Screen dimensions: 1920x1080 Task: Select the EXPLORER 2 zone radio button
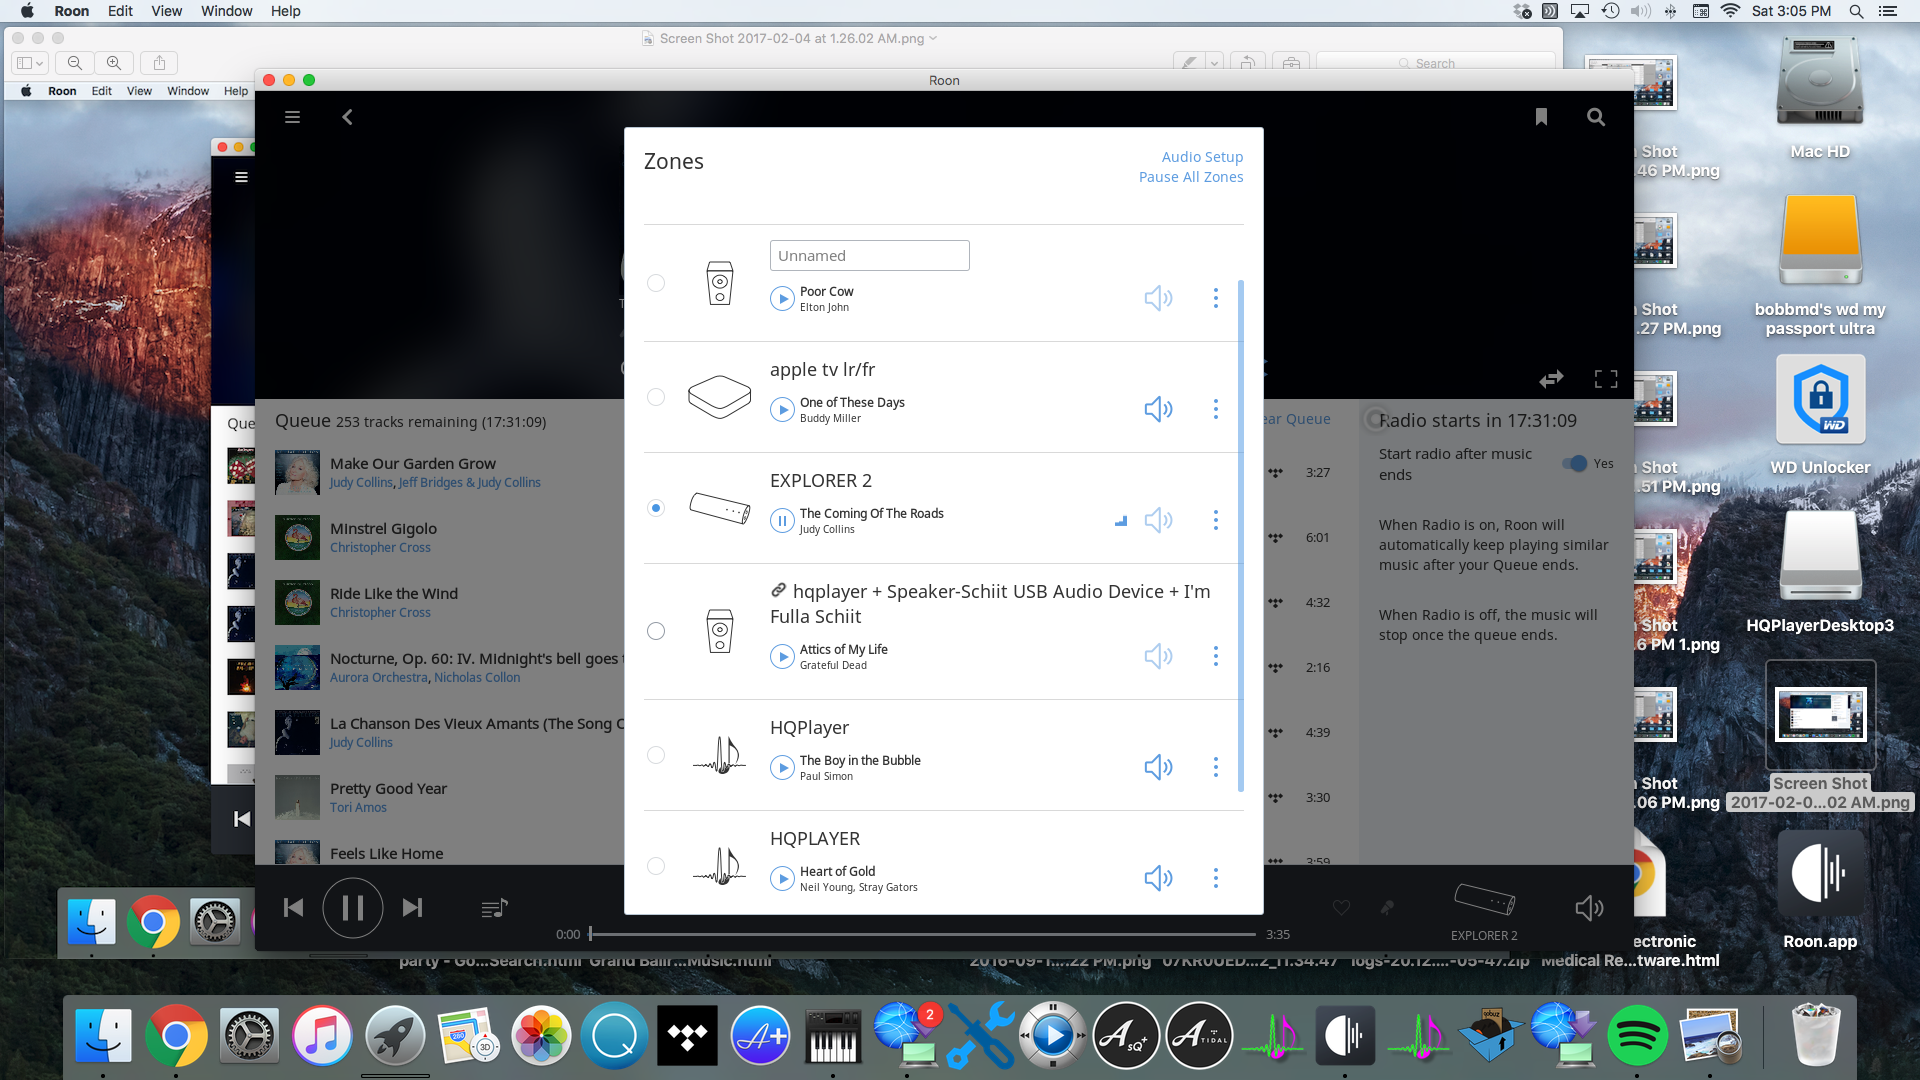click(656, 508)
